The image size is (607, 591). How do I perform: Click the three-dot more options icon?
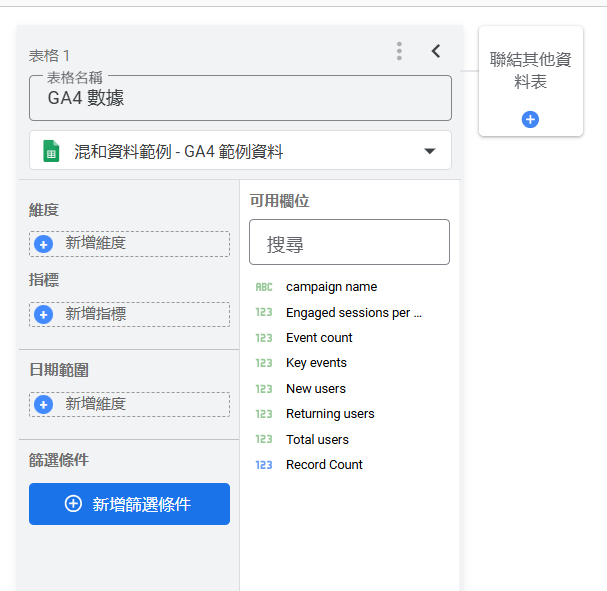point(399,51)
